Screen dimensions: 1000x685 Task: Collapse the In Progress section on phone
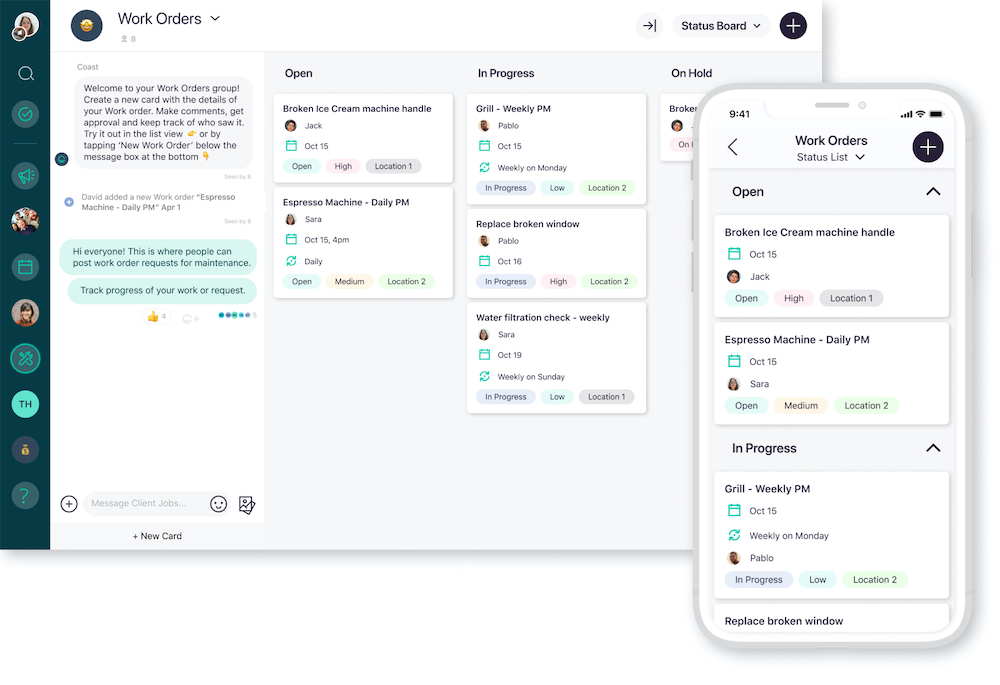[x=932, y=448]
